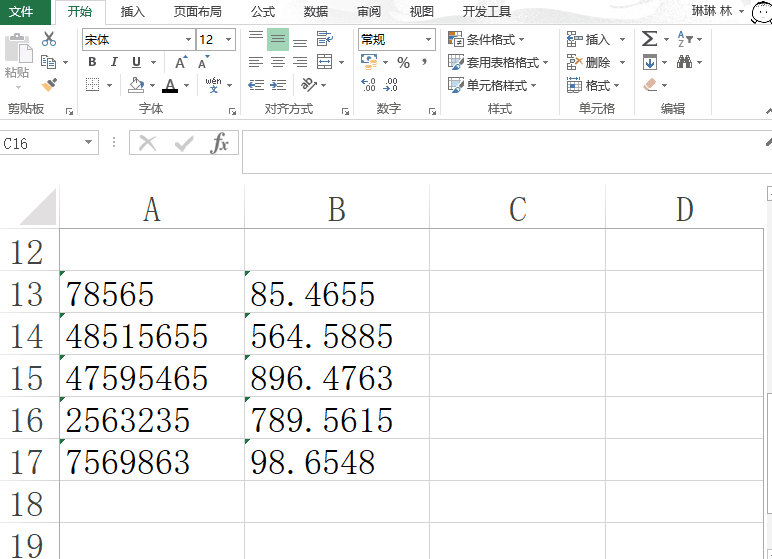Click Merge and Center icon
Image resolution: width=772 pixels, height=559 pixels.
point(324,62)
